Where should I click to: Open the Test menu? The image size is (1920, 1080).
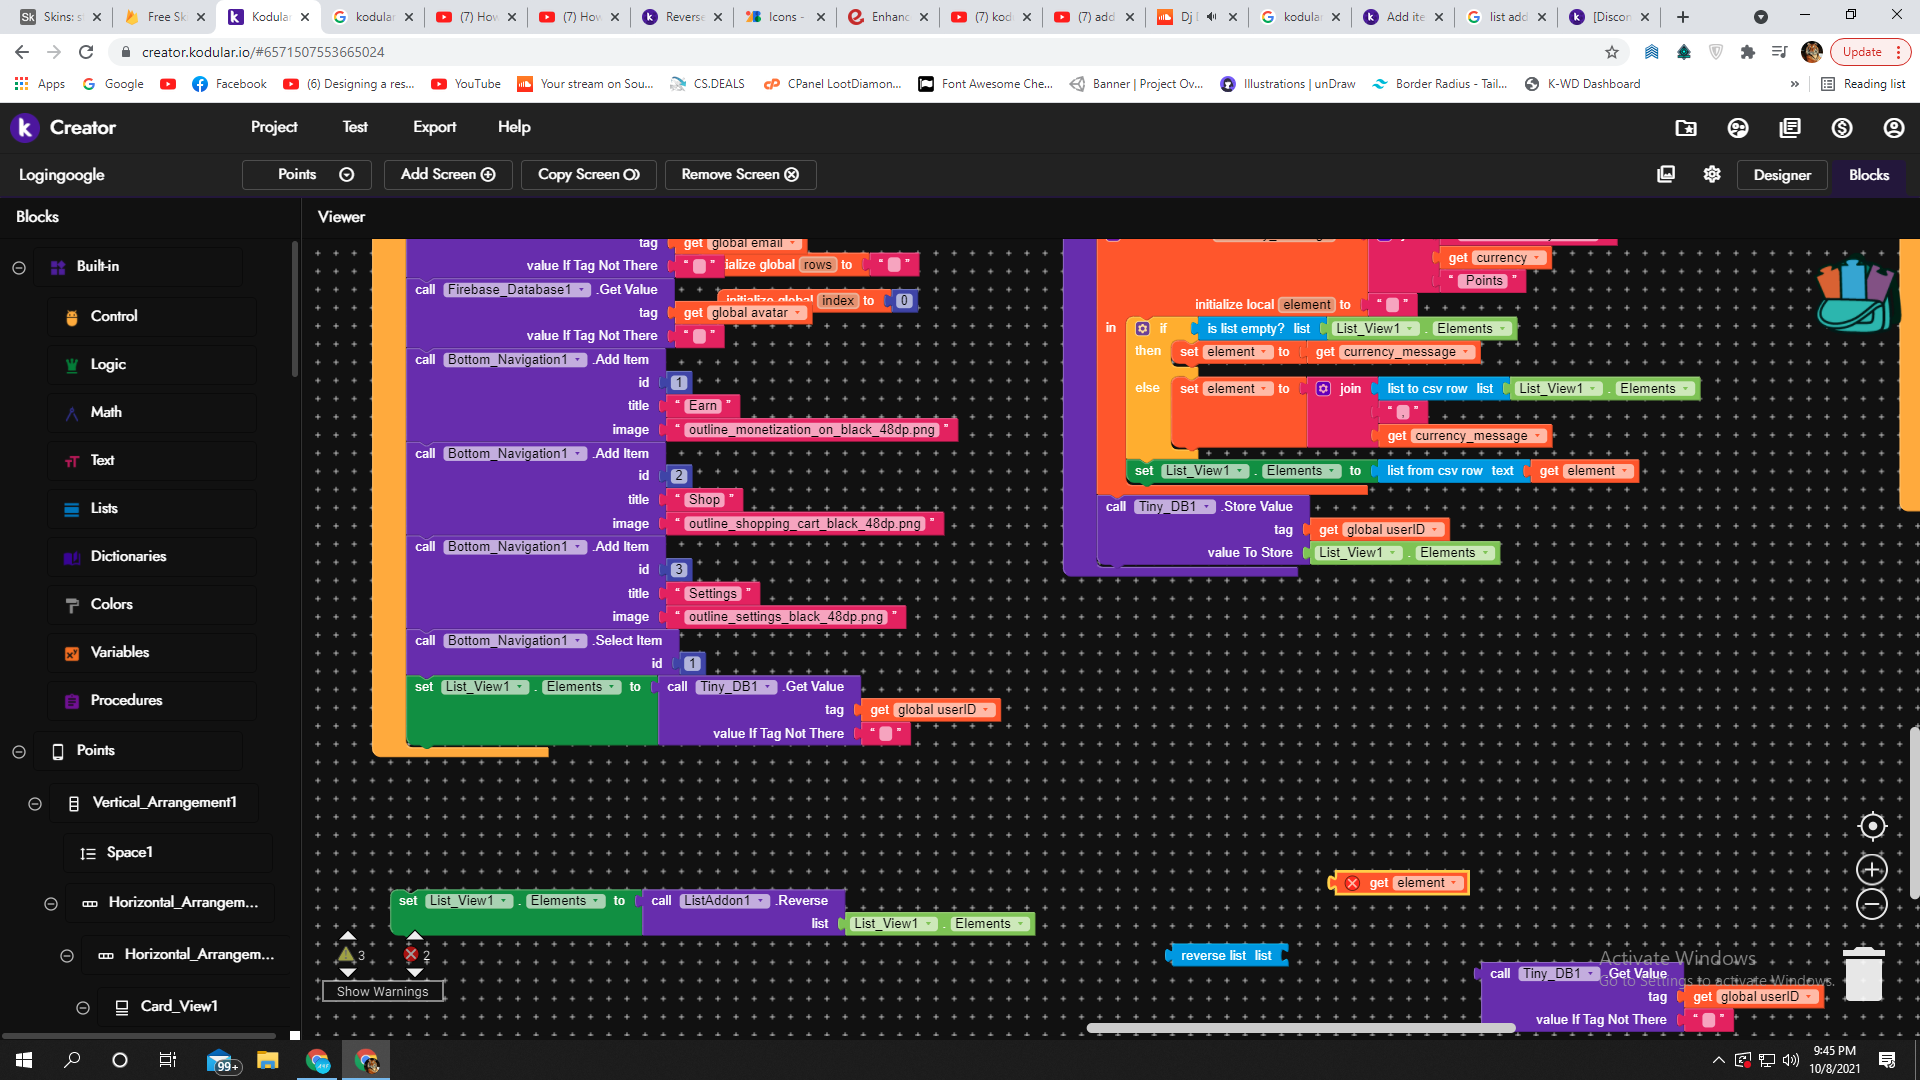click(354, 127)
